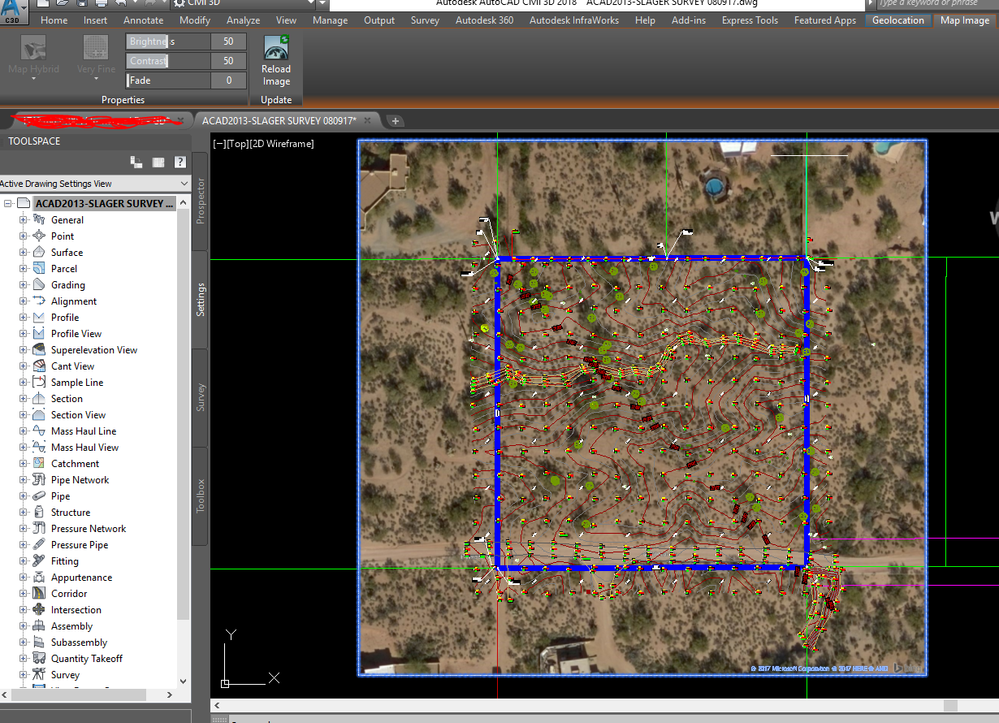Click the Fade value field 0
Screen dimensions: 999x723
click(x=228, y=80)
